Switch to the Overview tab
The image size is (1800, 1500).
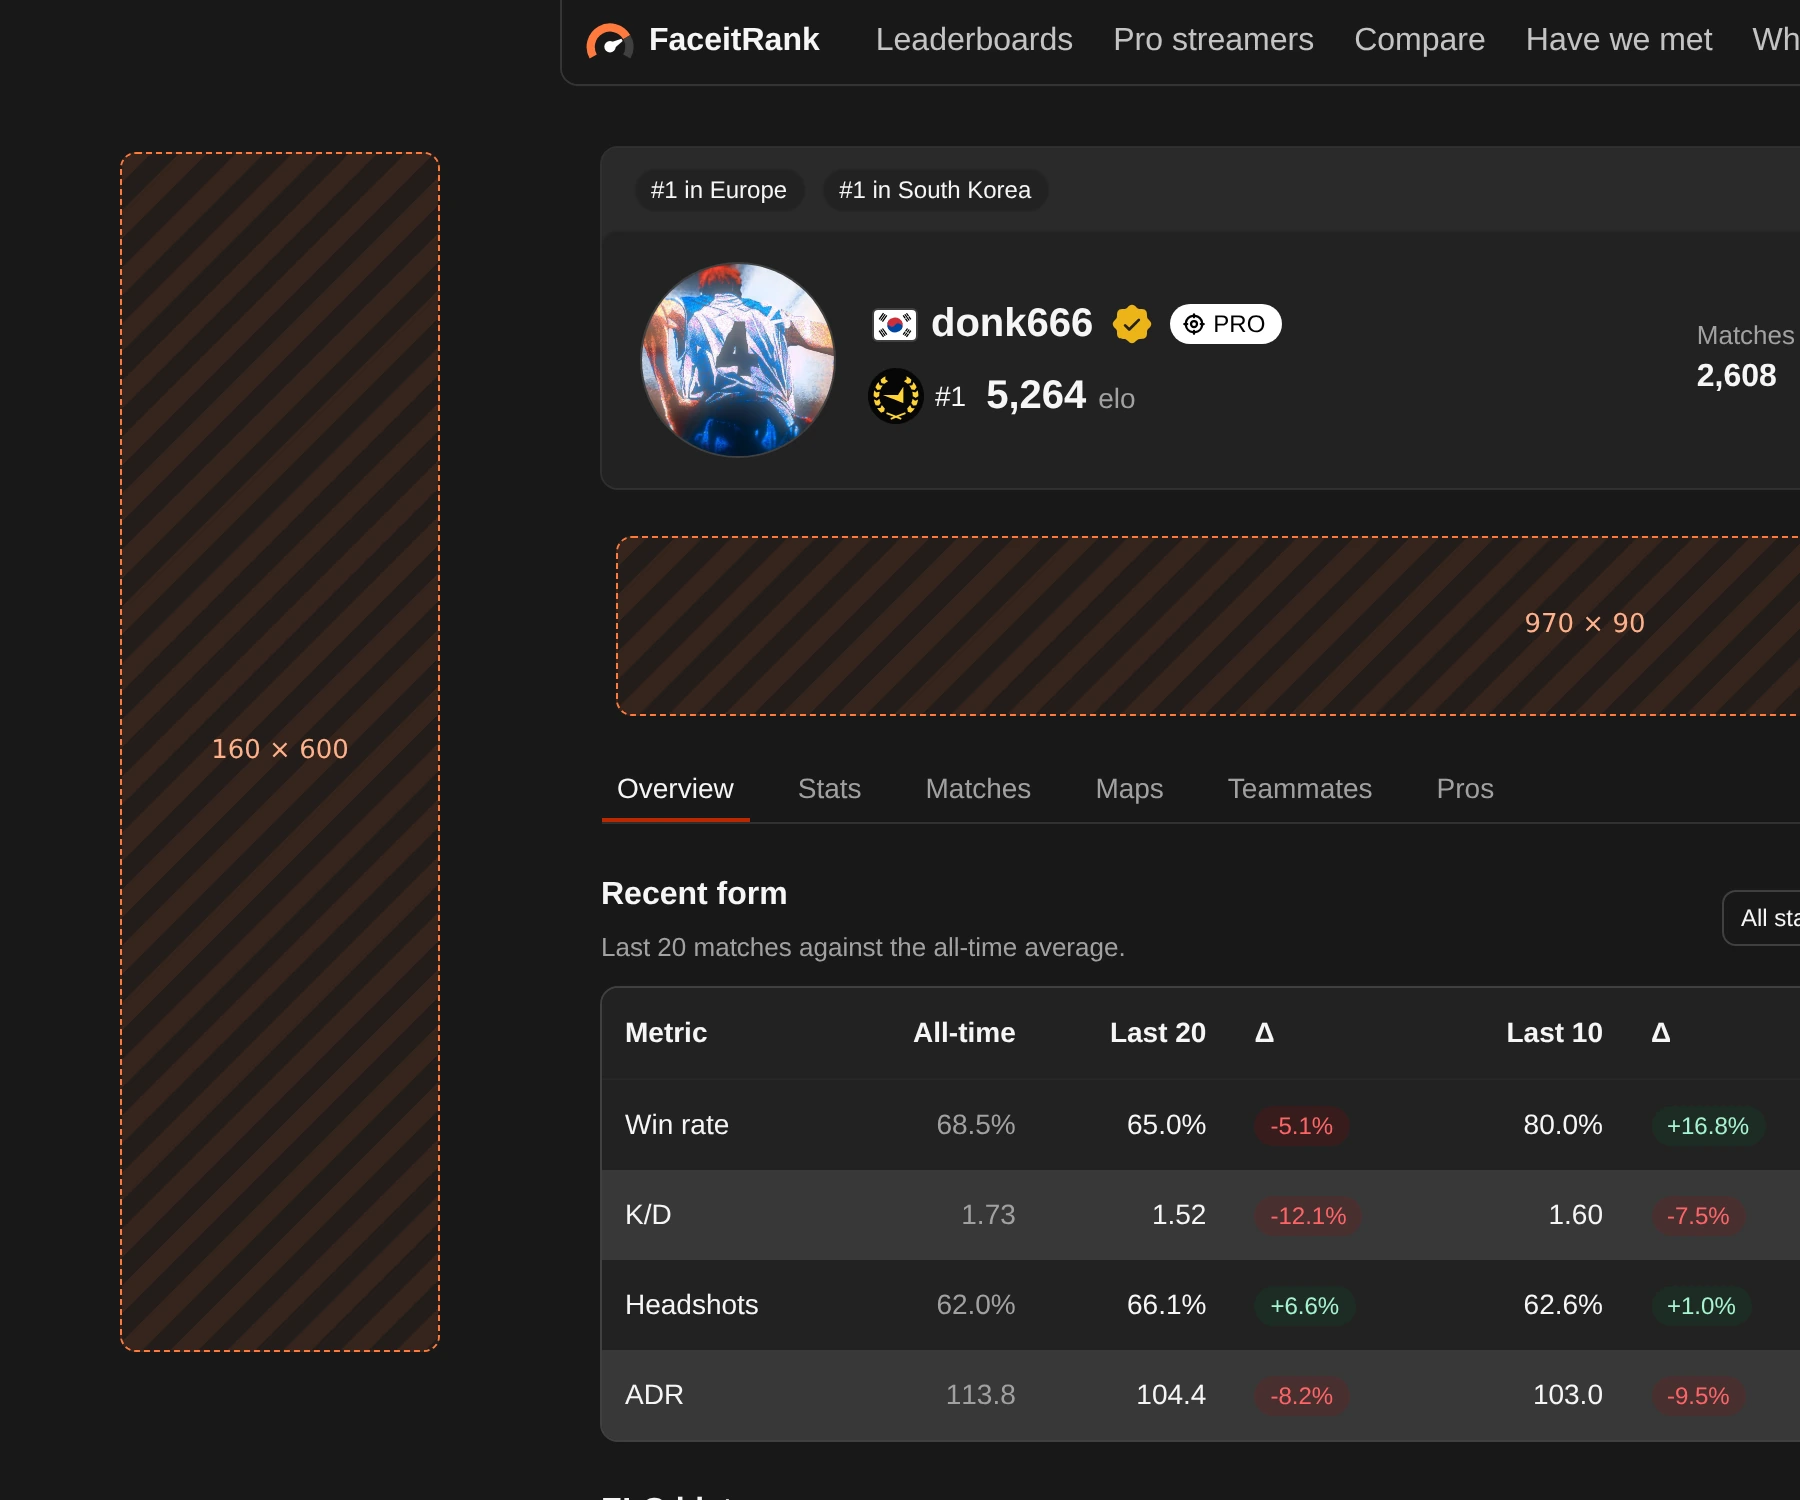pyautogui.click(x=675, y=789)
